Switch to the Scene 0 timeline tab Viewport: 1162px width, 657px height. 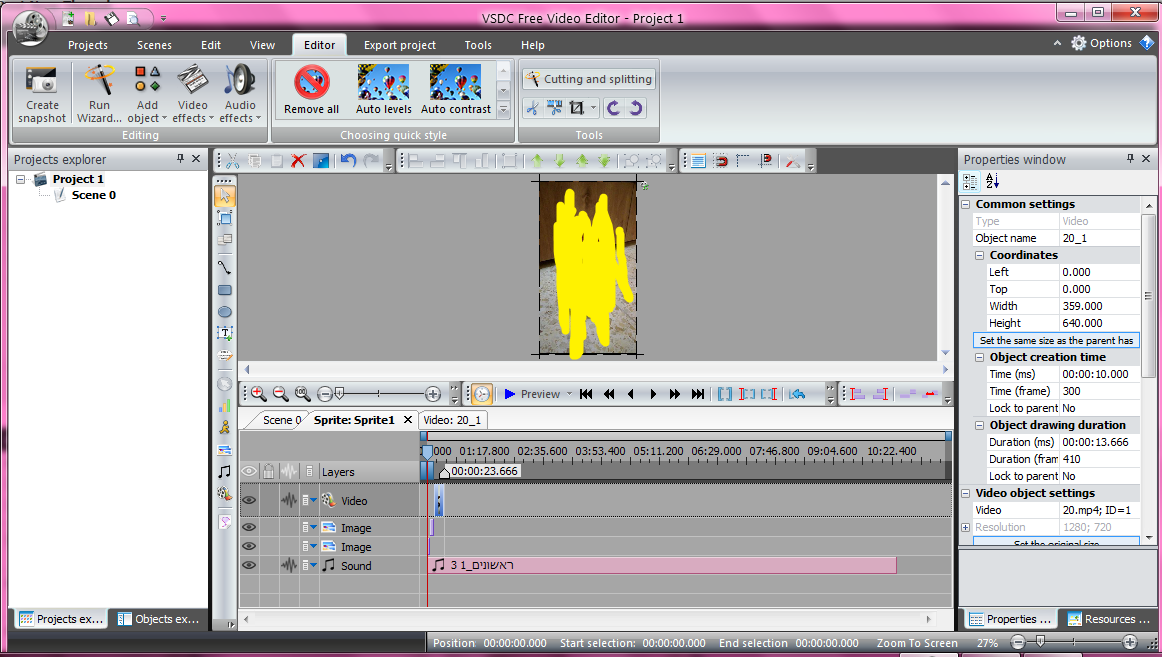point(282,420)
